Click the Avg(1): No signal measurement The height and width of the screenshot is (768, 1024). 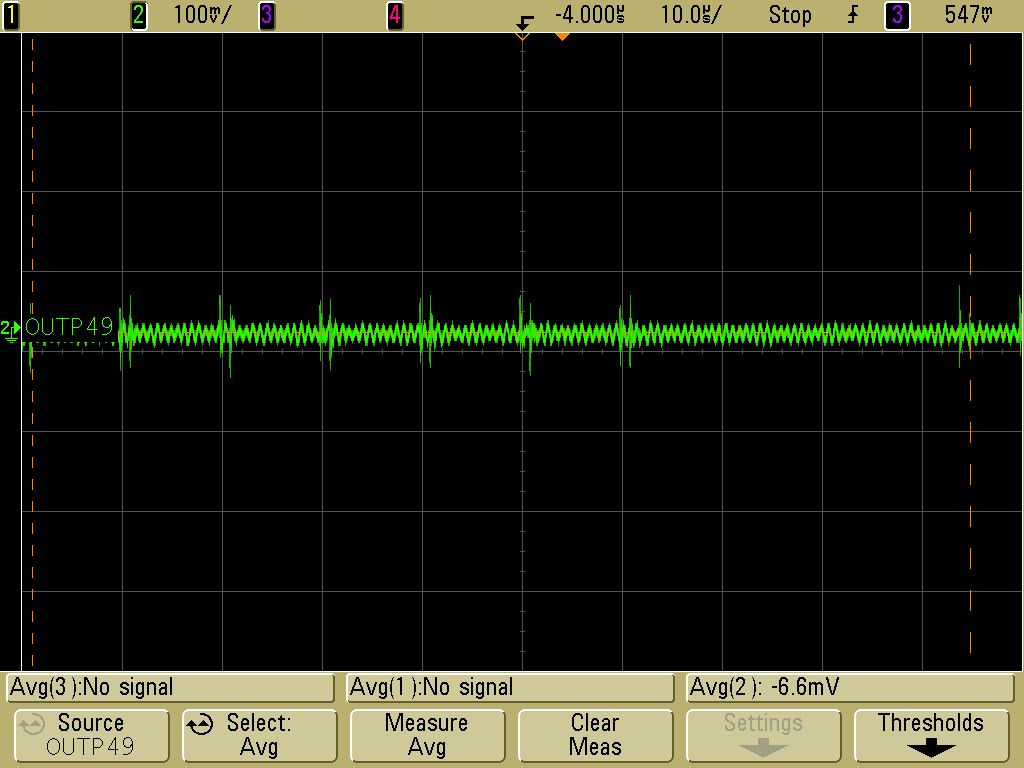[510, 688]
